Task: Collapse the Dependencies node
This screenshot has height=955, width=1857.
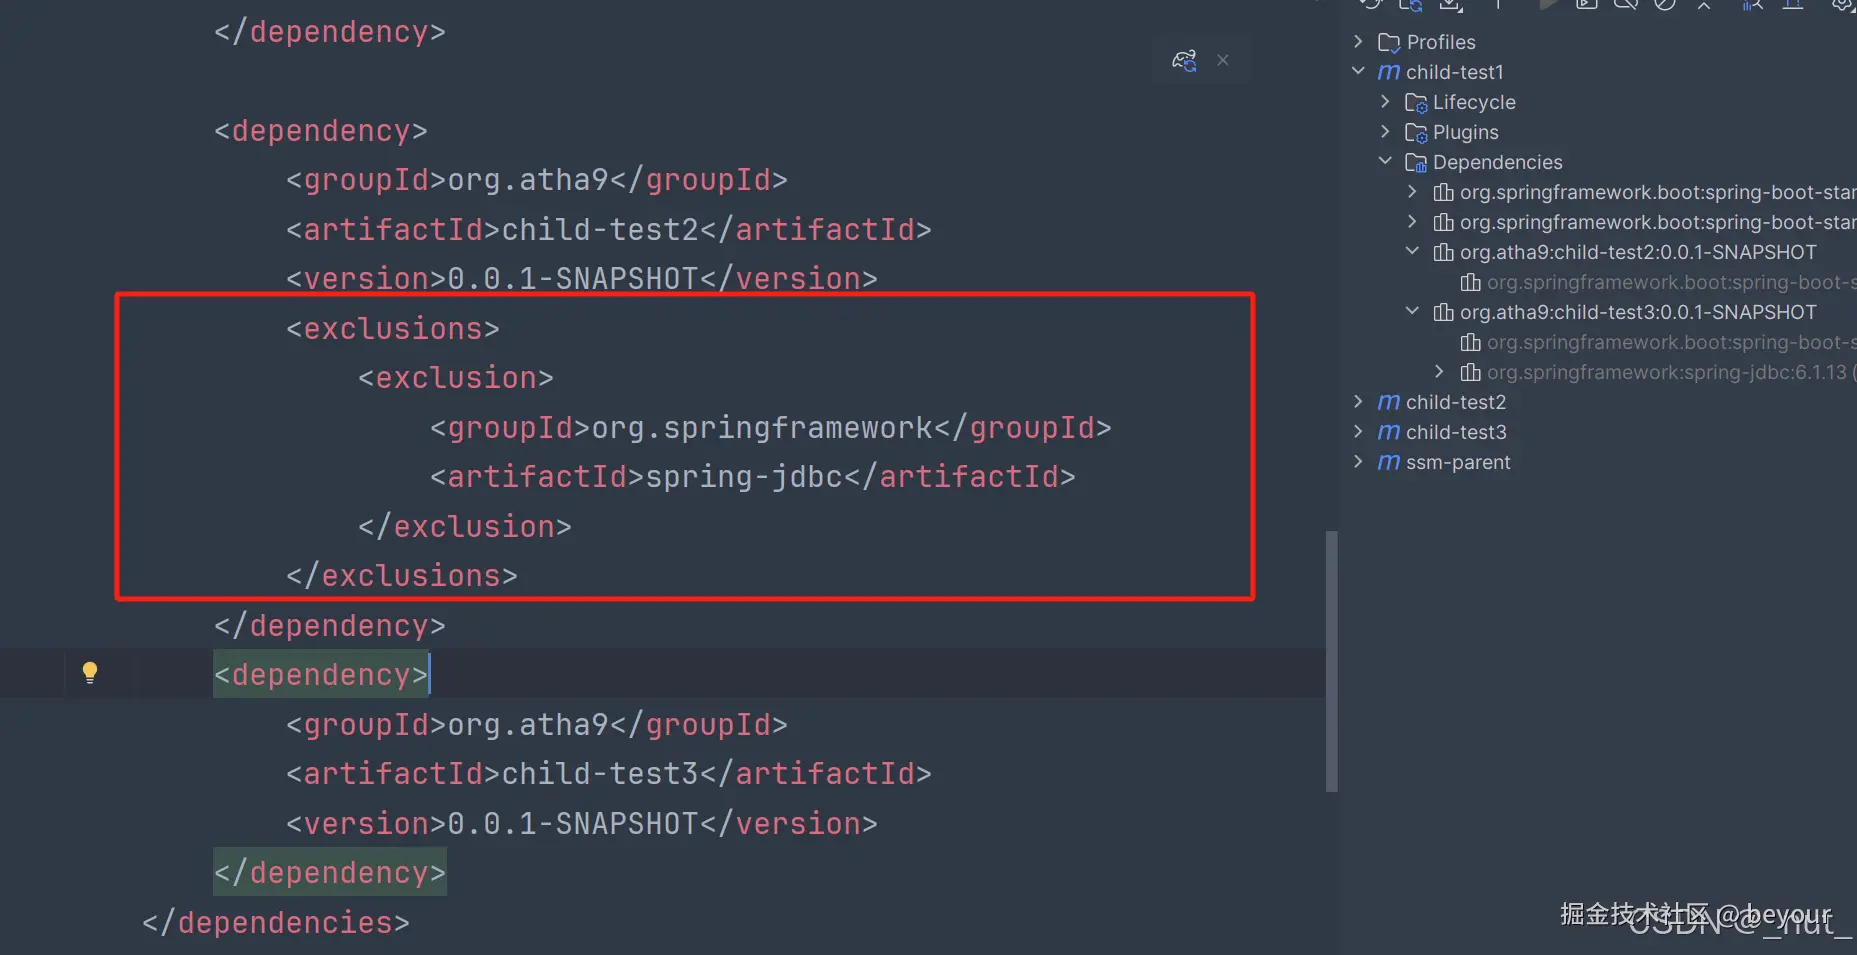Action: (x=1385, y=161)
